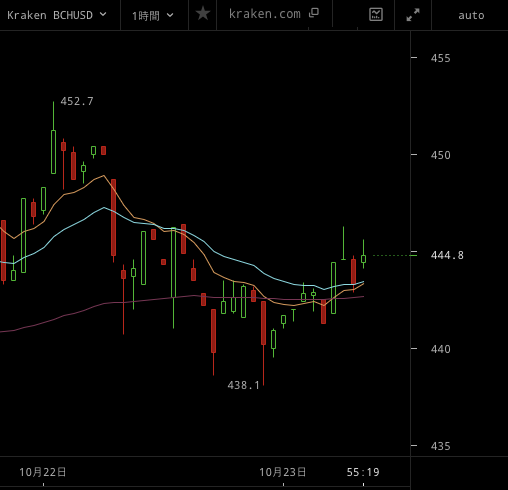Image resolution: width=508 pixels, height=490 pixels.
Task: Click the external link icon beside kraken.com
Action: (x=314, y=13)
